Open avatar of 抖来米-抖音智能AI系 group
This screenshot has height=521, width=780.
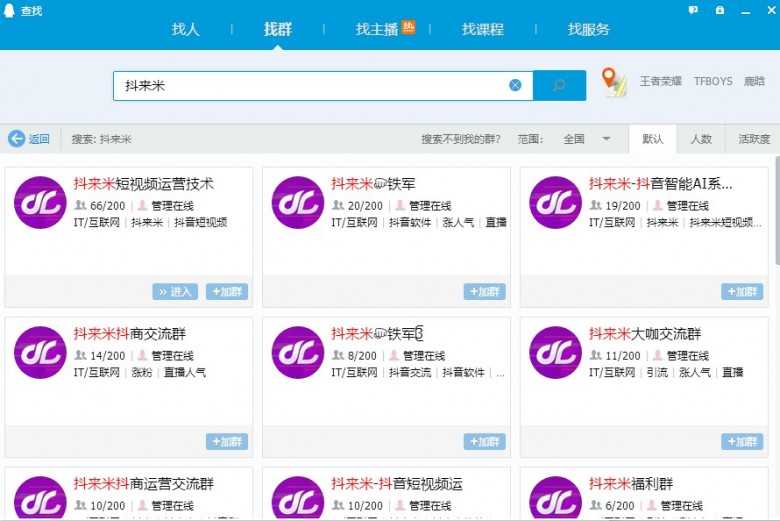click(556, 203)
